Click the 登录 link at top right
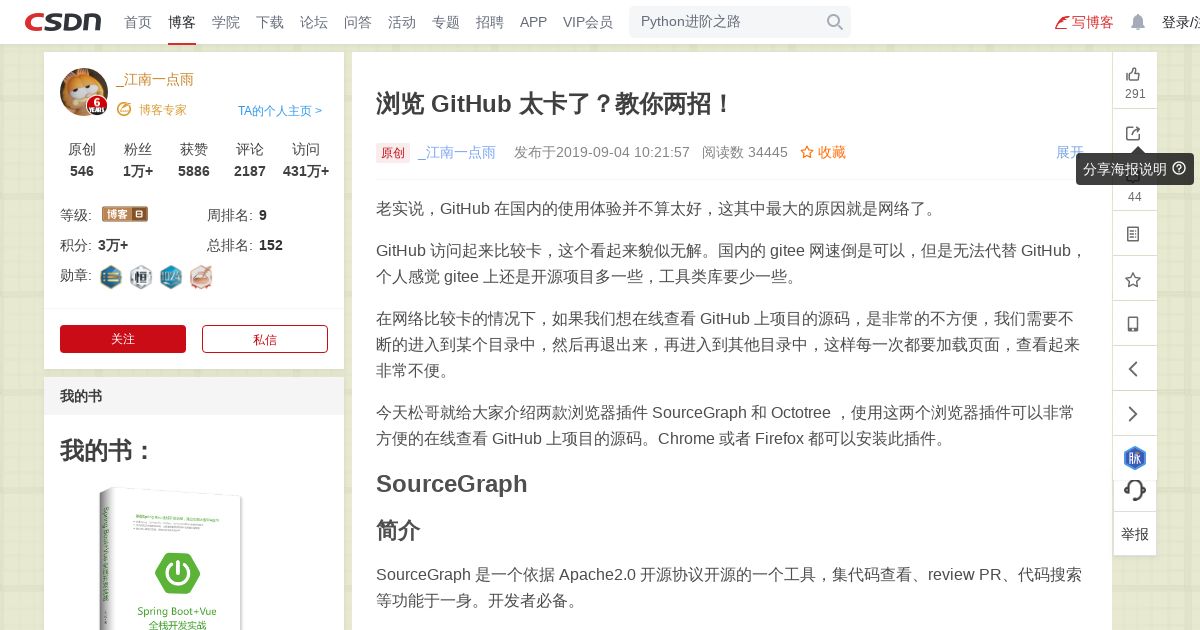This screenshot has height=630, width=1200. 1175,22
